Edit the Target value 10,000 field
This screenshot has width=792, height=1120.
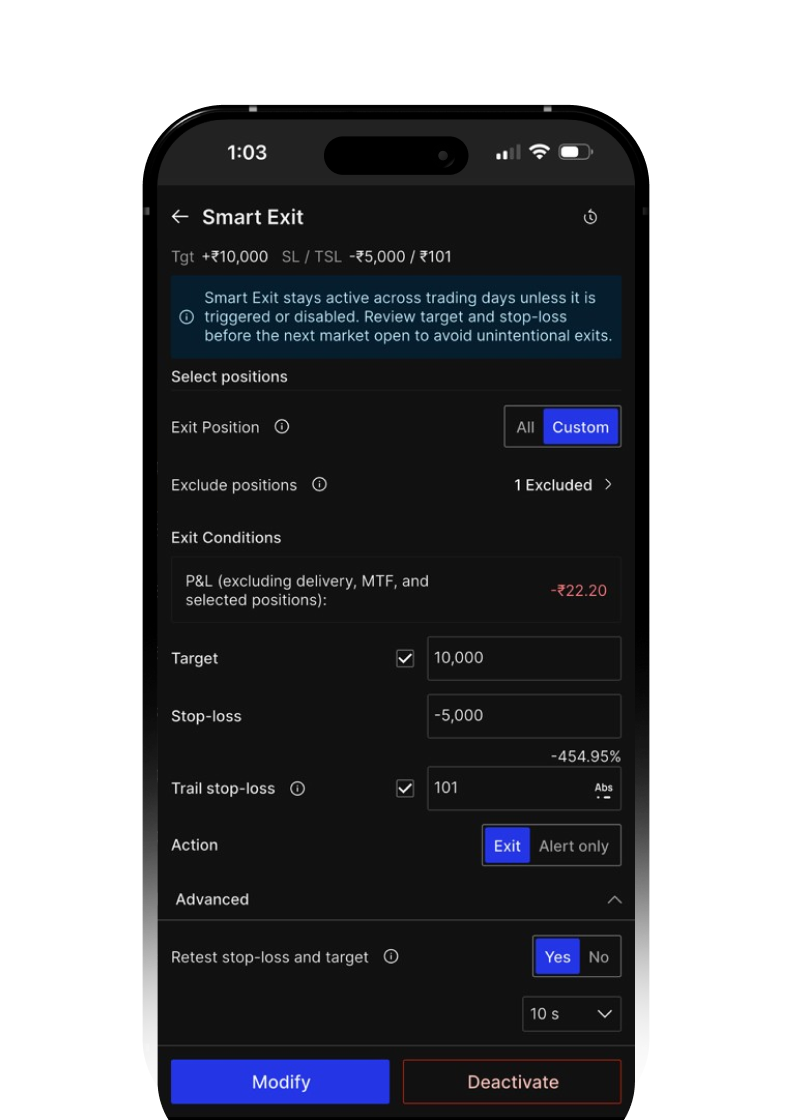(x=524, y=658)
